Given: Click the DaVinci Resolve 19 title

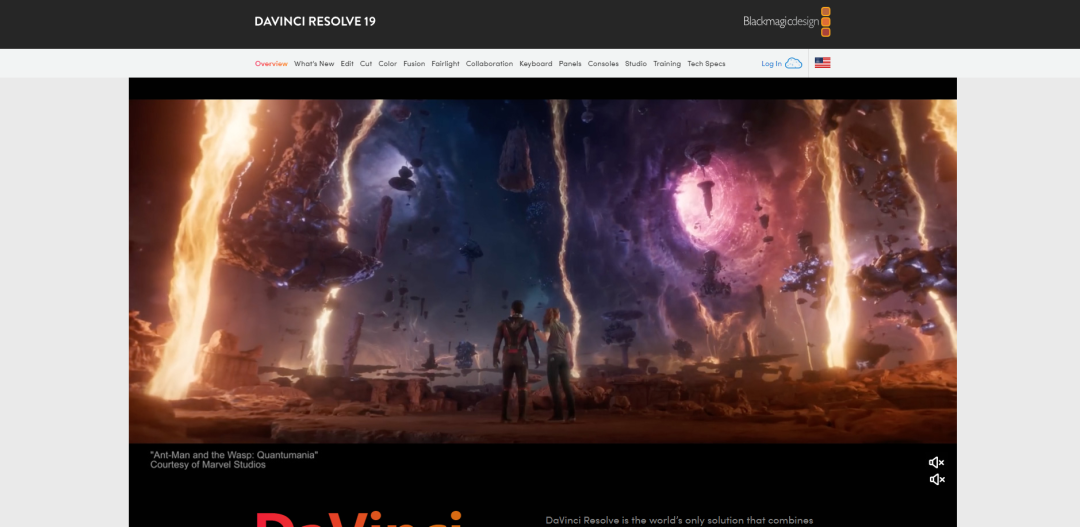Looking at the screenshot, I should pyautogui.click(x=315, y=21).
